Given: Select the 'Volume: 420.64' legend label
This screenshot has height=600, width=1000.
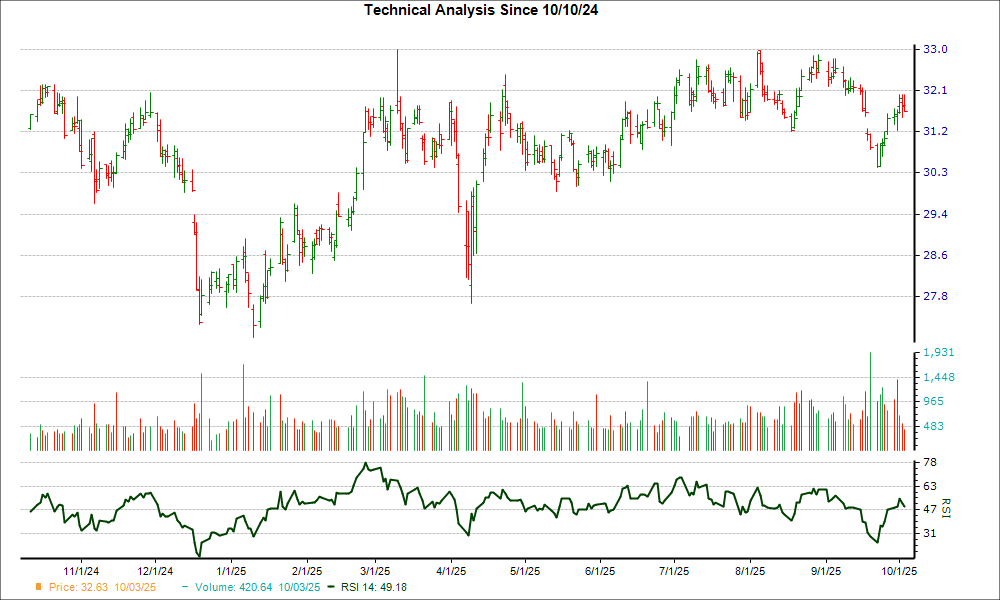Looking at the screenshot, I should [x=258, y=587].
